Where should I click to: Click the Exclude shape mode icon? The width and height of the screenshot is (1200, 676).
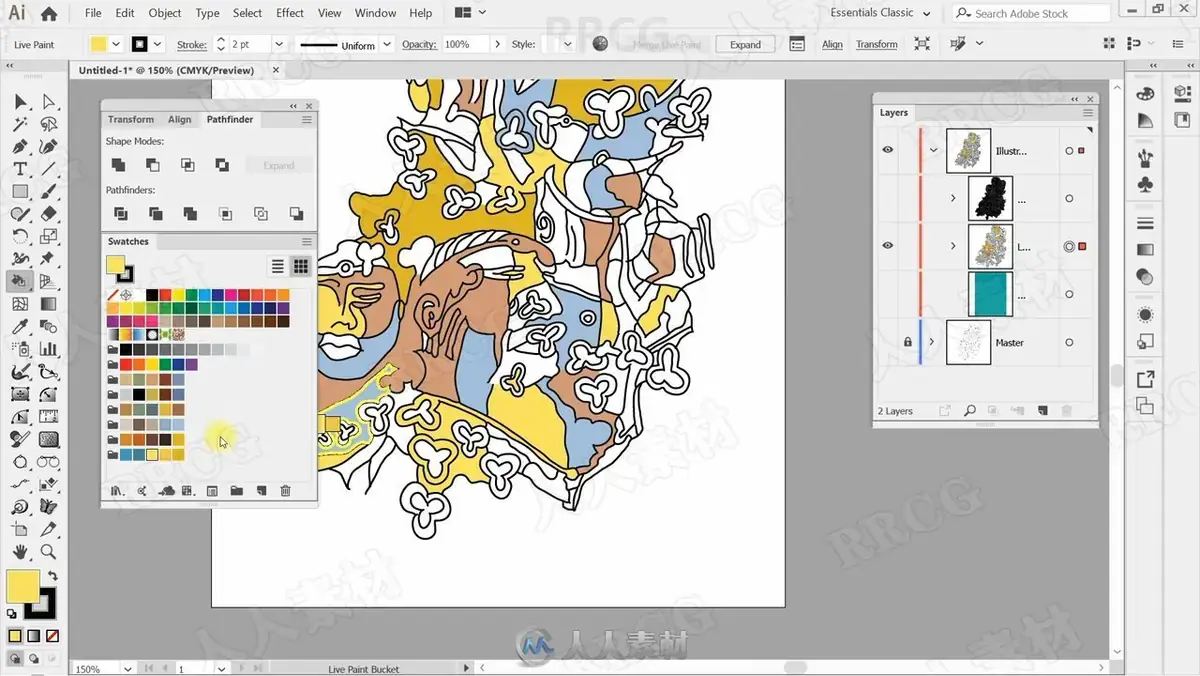click(222, 165)
